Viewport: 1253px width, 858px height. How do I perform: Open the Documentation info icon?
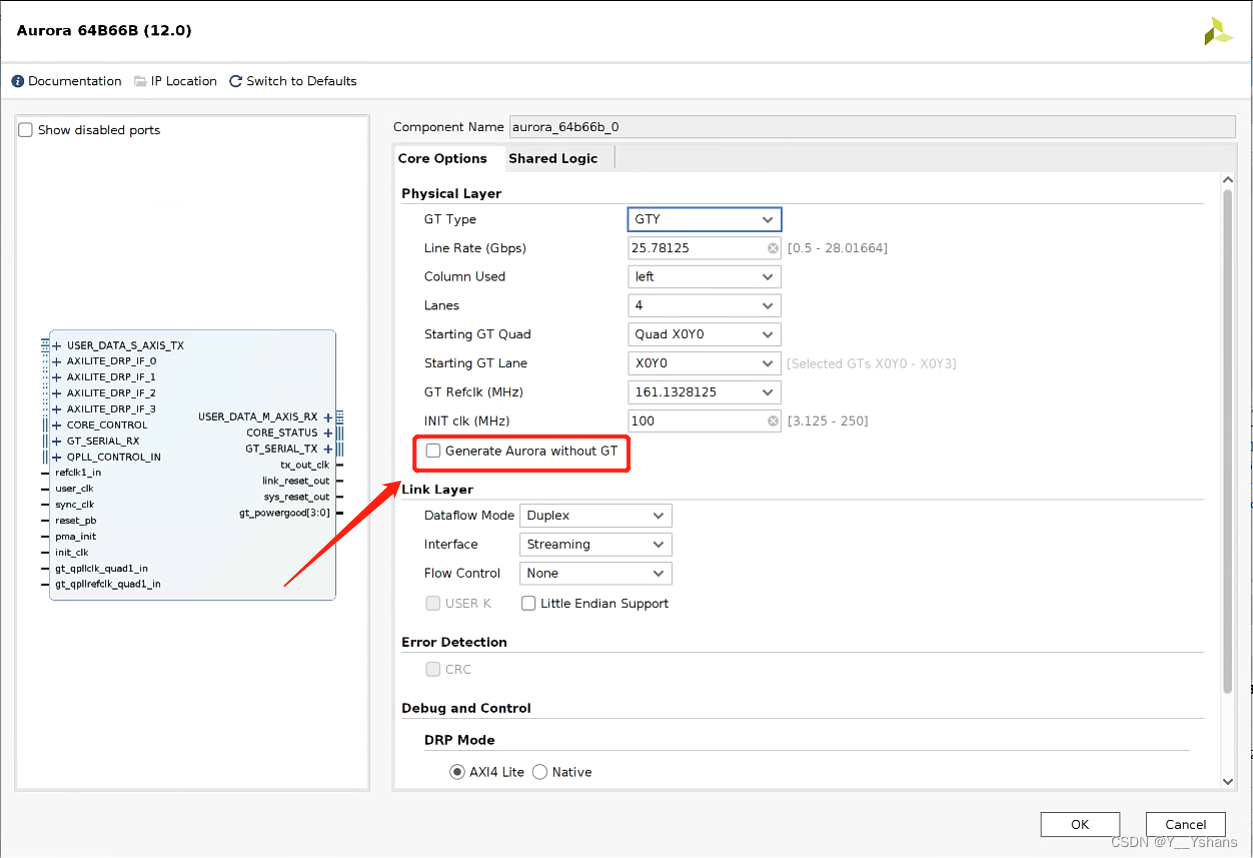(x=18, y=81)
